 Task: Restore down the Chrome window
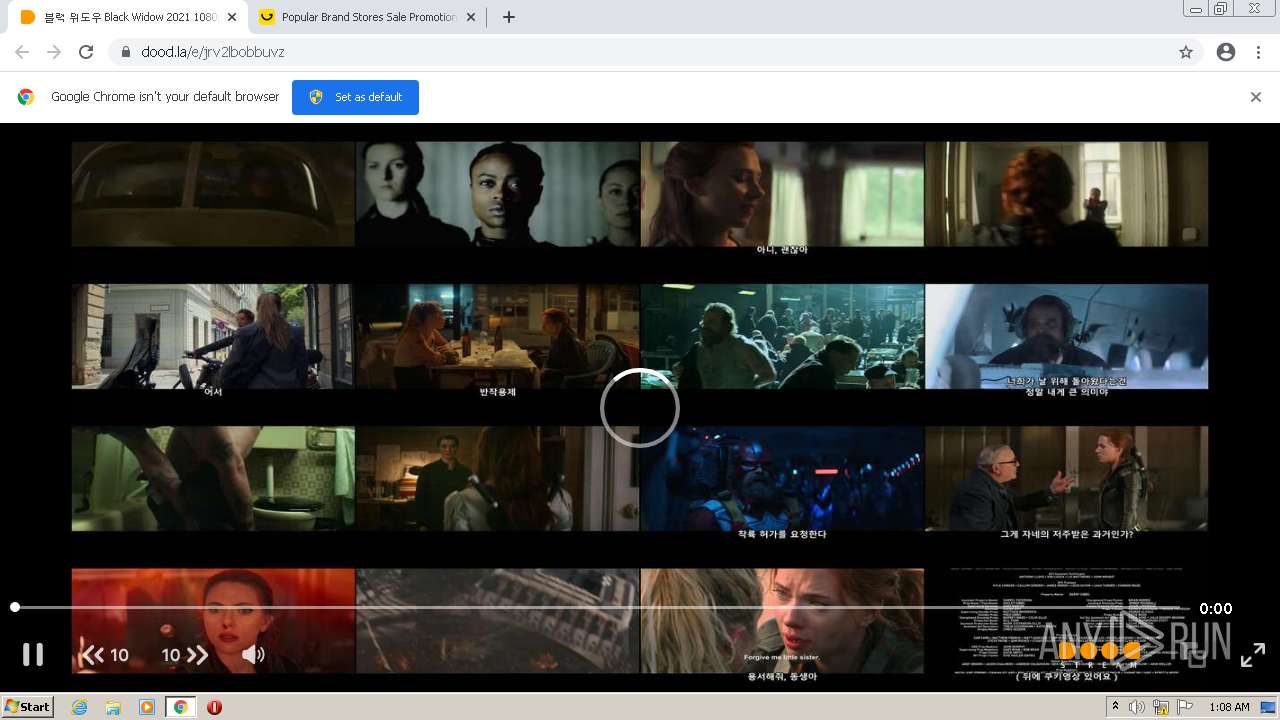tap(1220, 9)
